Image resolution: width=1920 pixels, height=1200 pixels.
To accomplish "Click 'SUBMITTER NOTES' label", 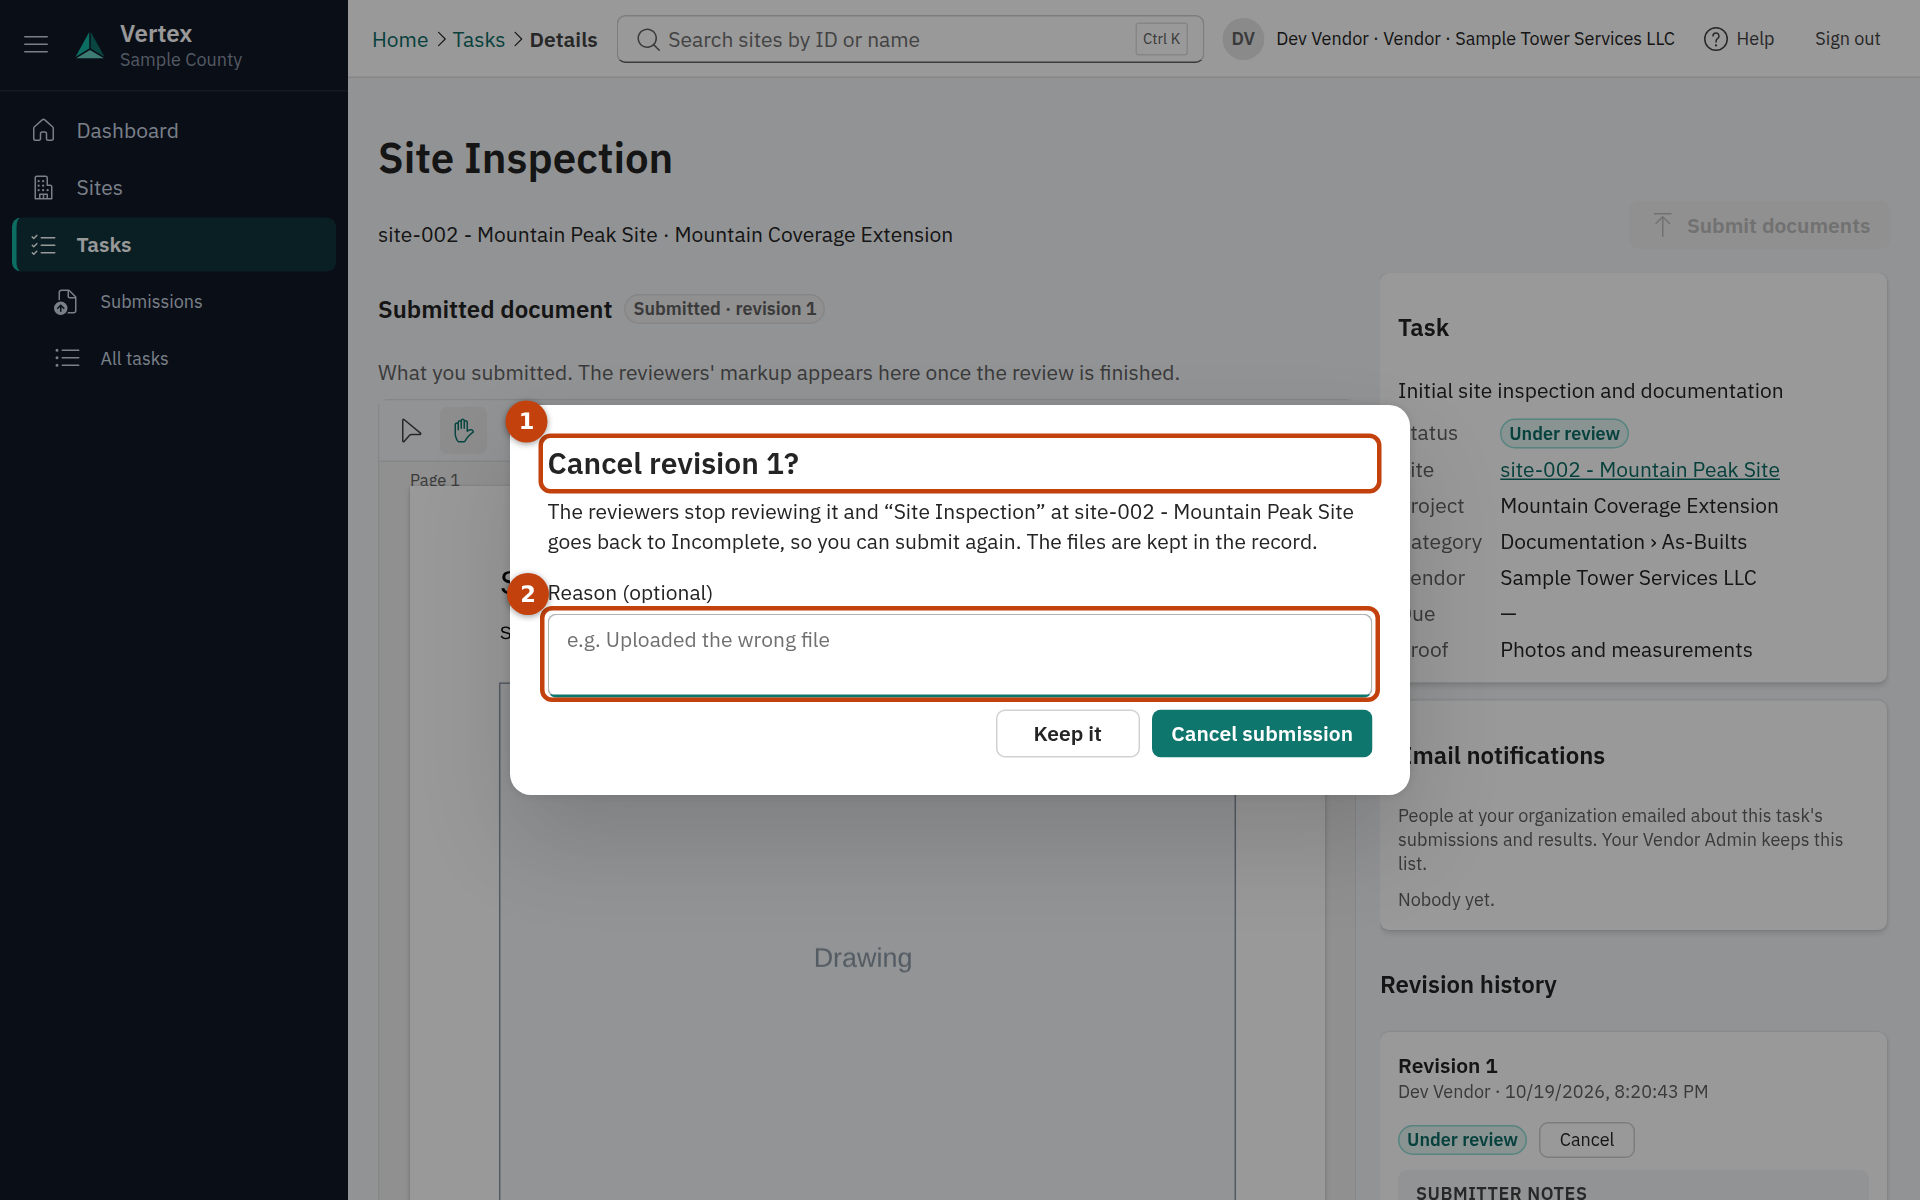I will [1501, 1192].
